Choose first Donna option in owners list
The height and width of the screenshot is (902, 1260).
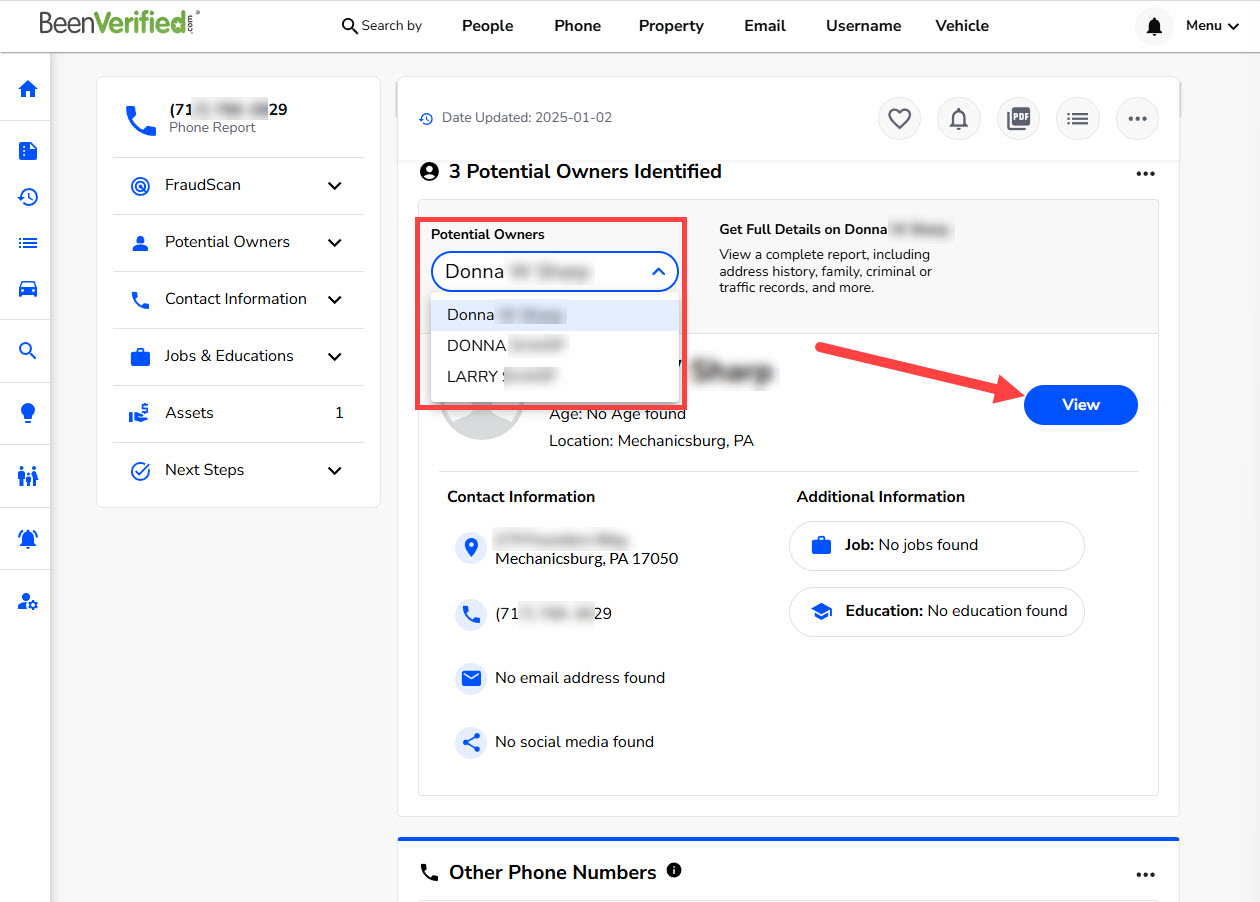tap(555, 315)
